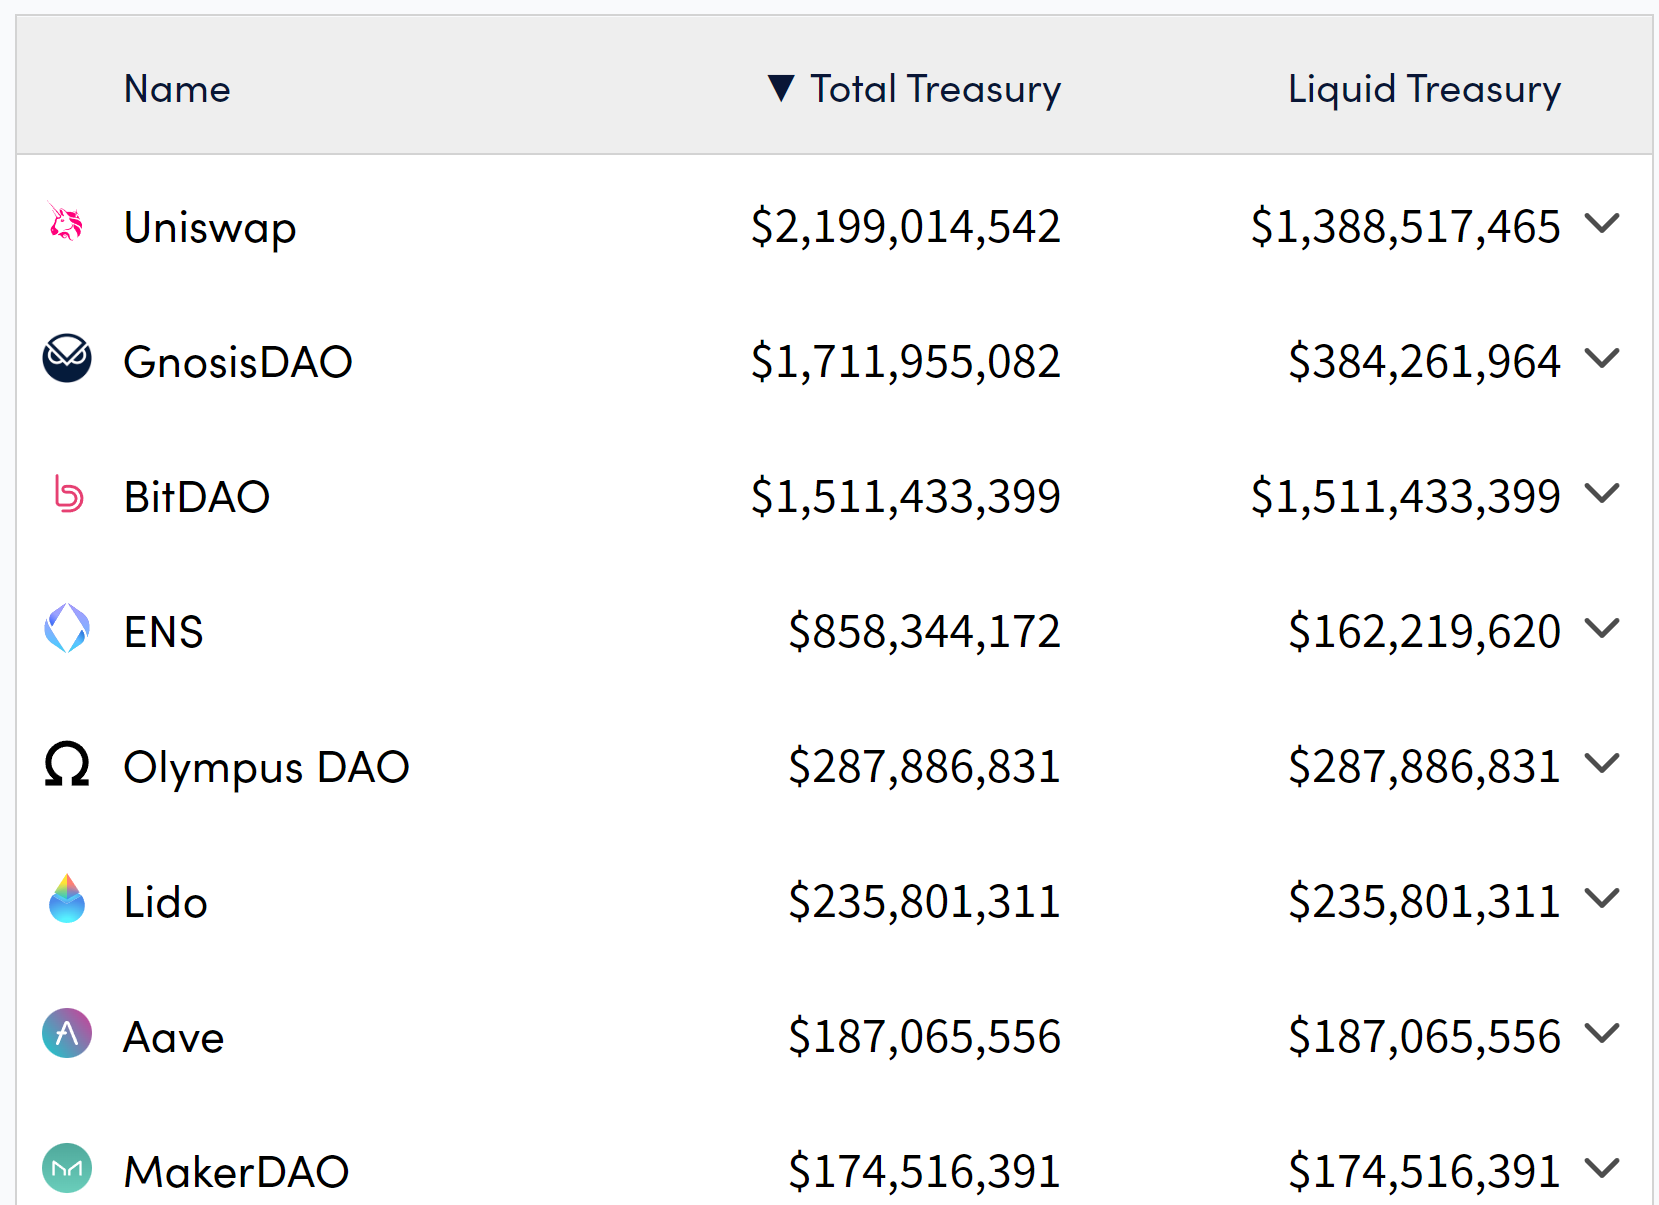Click ENS total $858,344,172
1659x1205 pixels.
(x=924, y=632)
